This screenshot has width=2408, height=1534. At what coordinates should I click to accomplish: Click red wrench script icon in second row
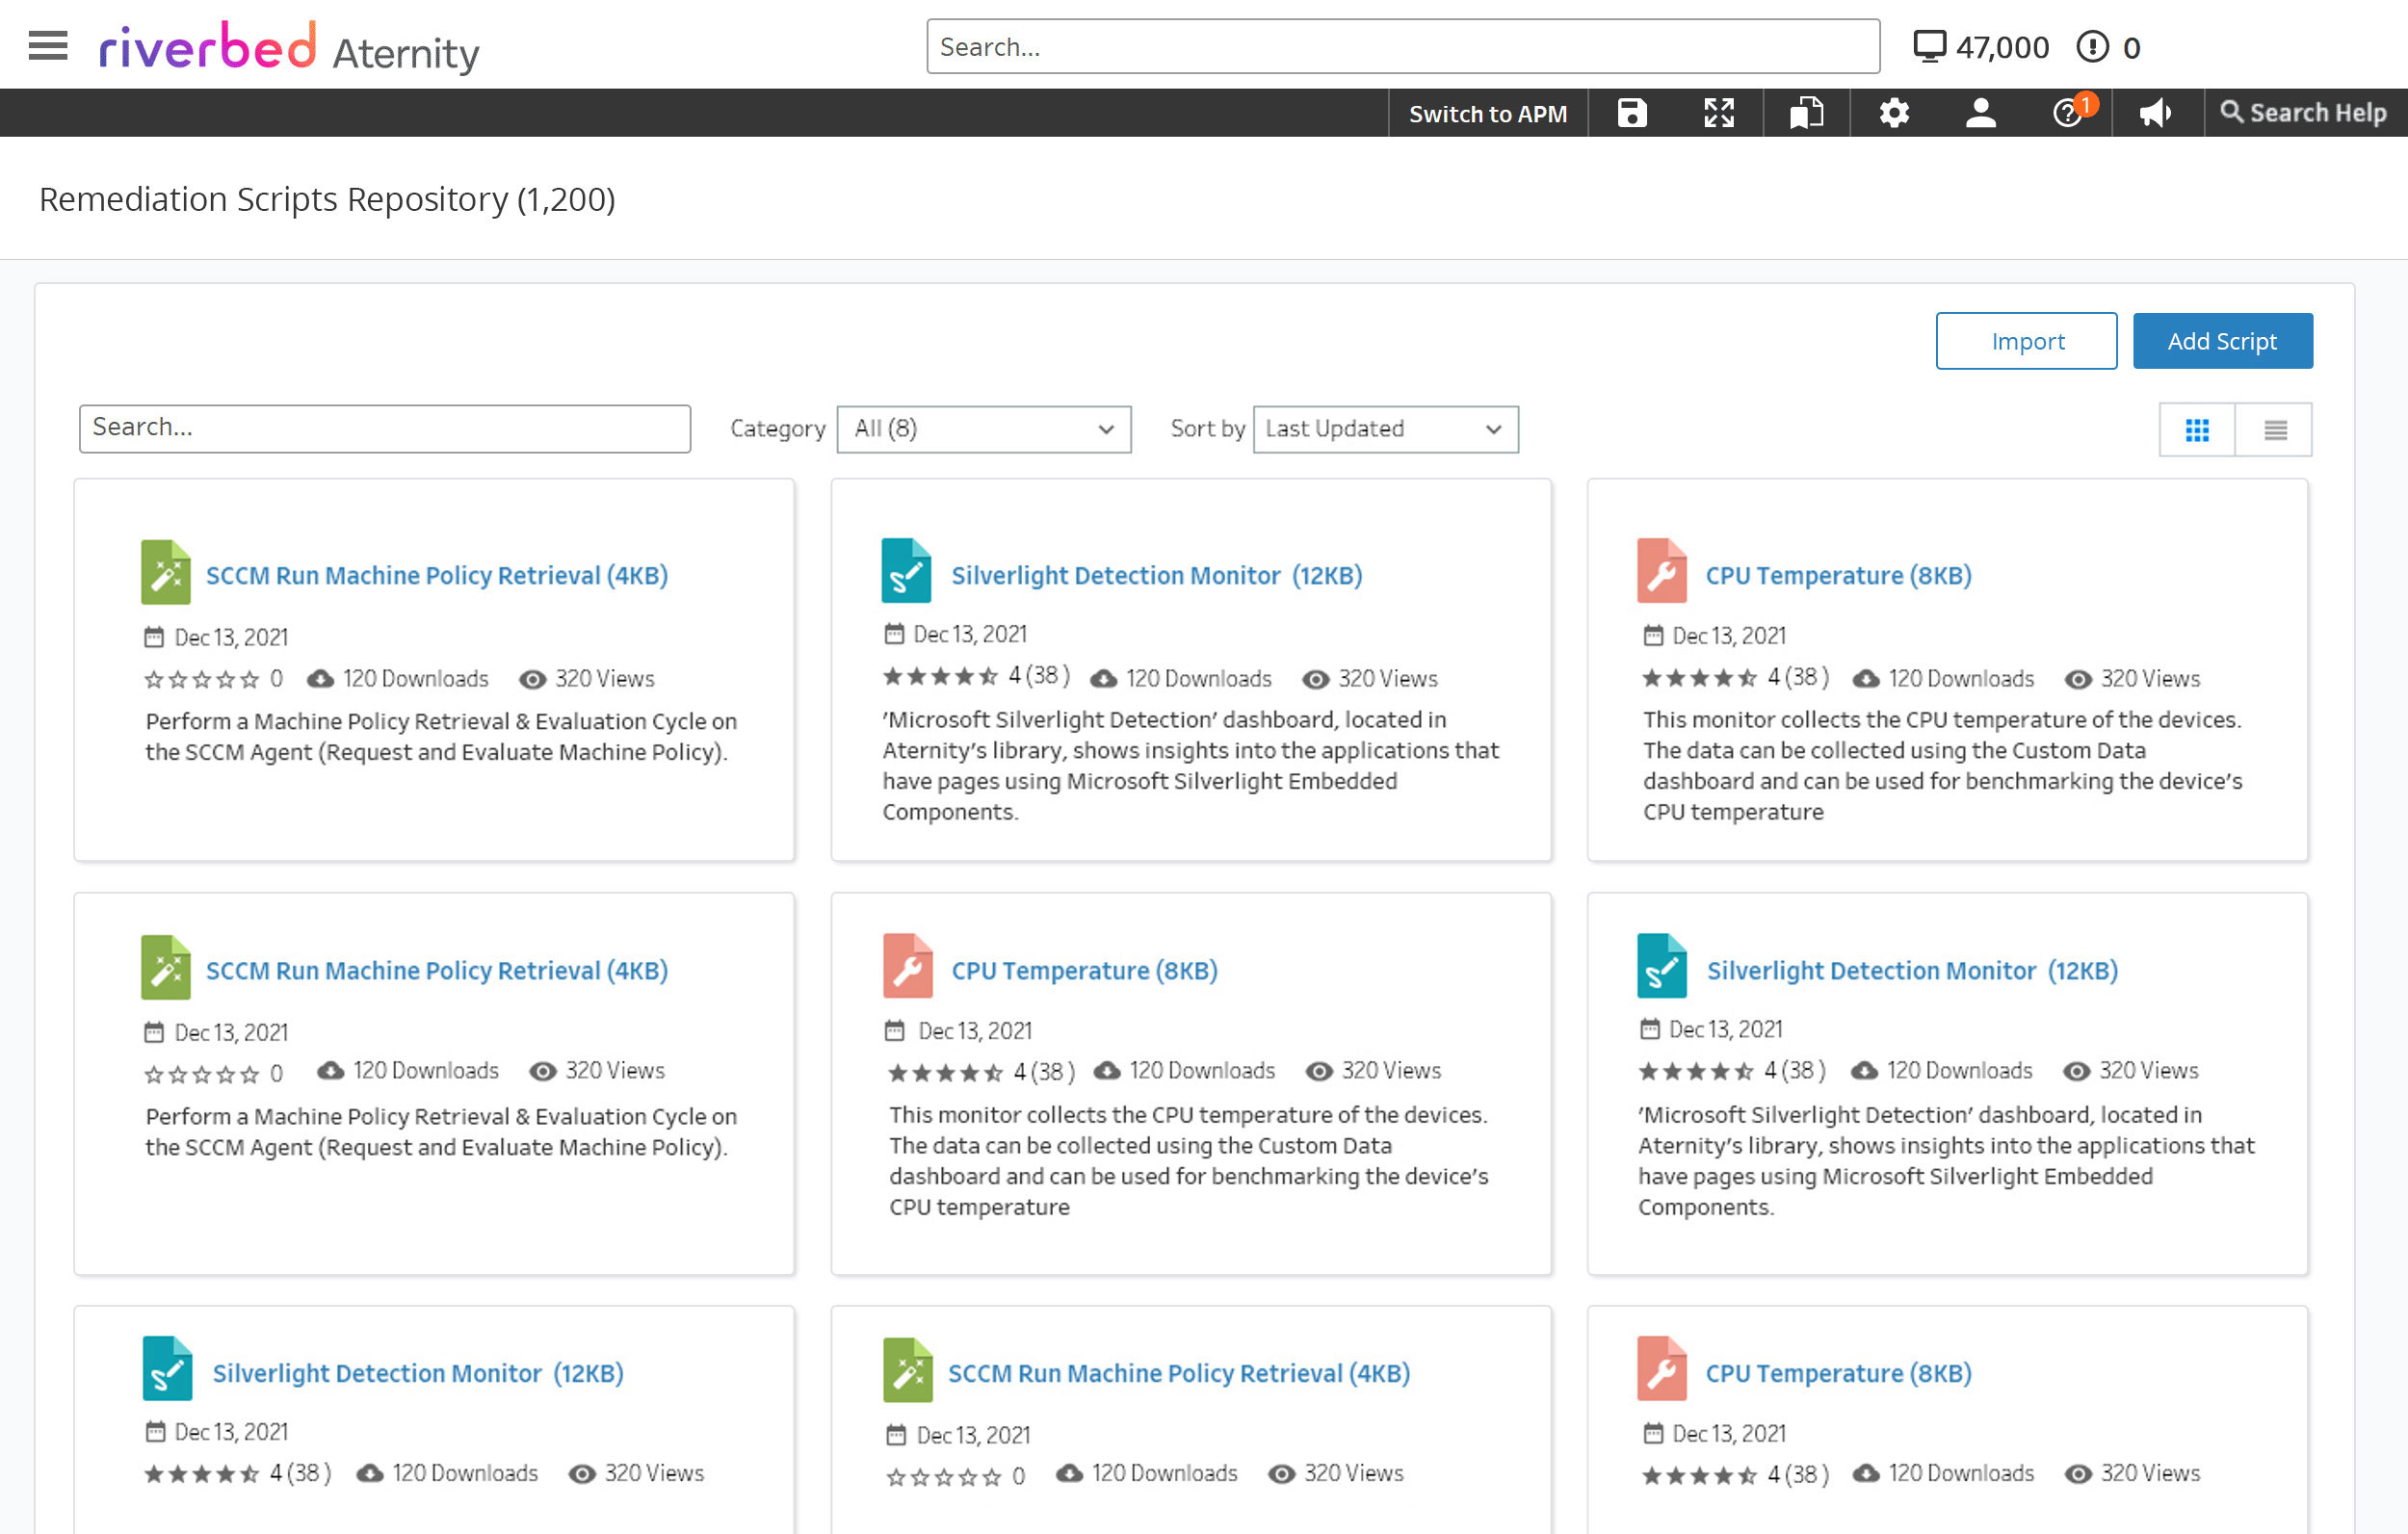pyautogui.click(x=908, y=966)
